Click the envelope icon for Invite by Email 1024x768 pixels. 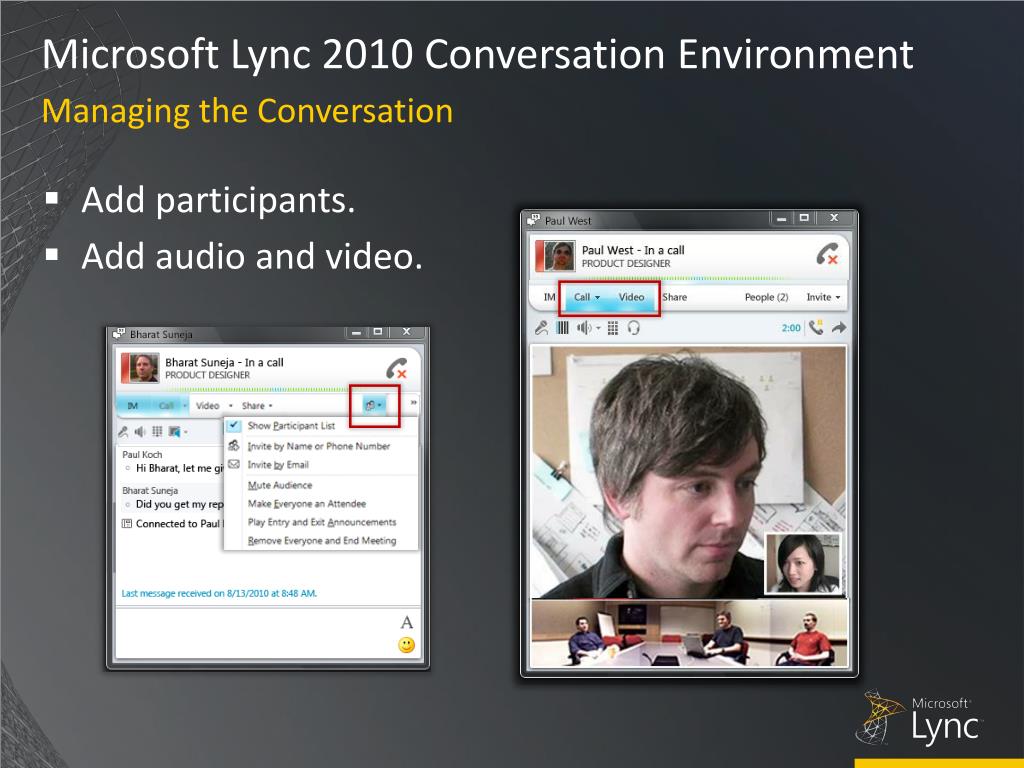pos(234,464)
